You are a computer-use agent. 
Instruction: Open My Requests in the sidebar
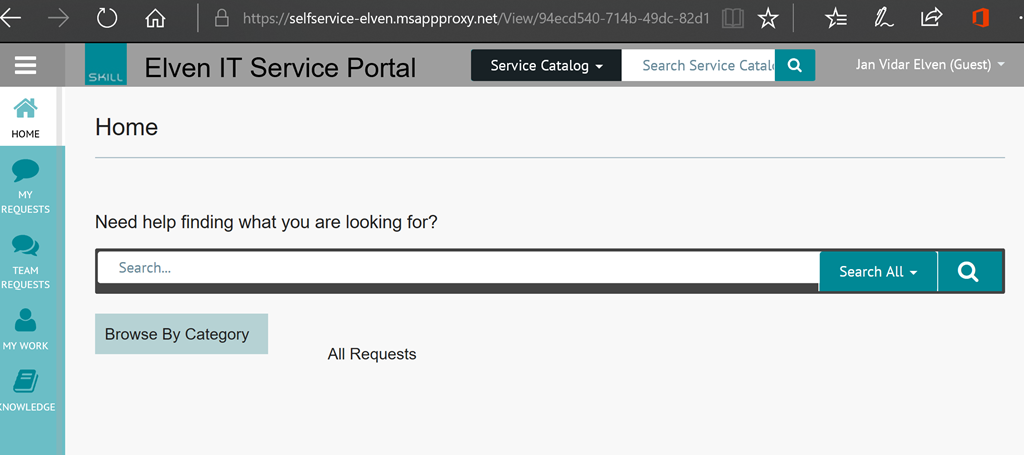tap(25, 171)
